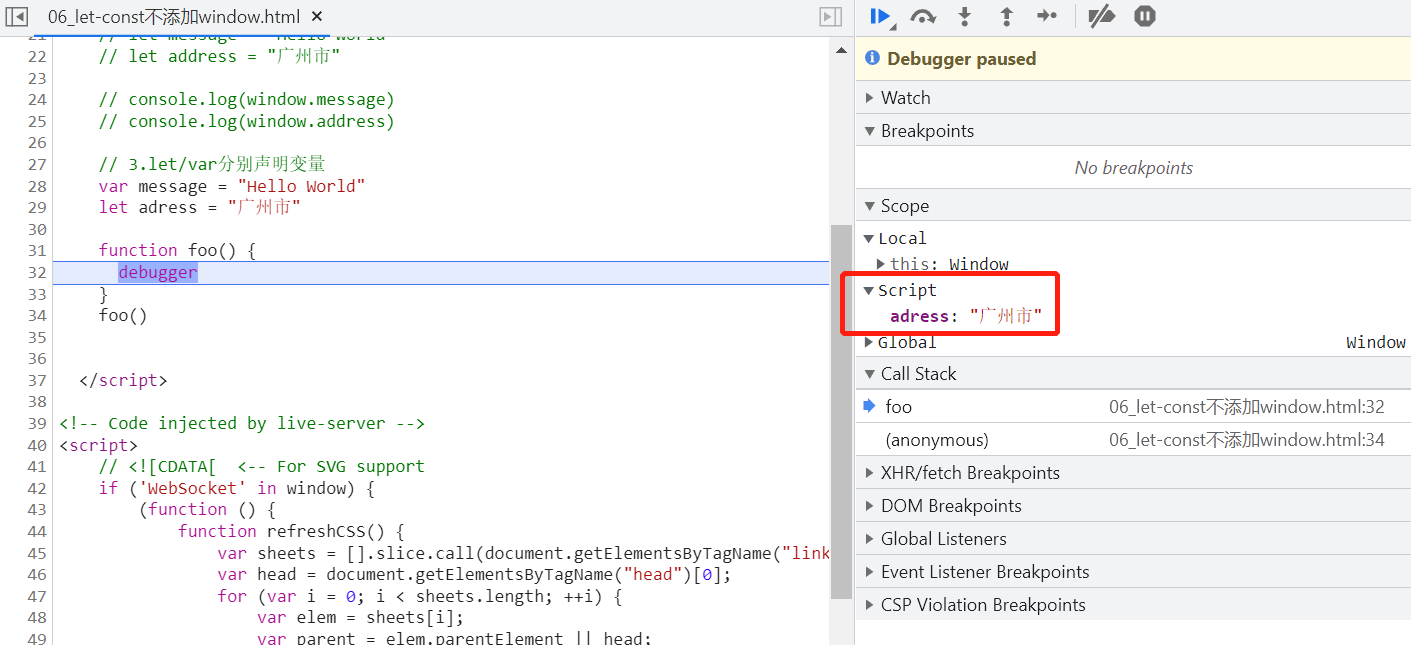Select the foo call stack frame
Screen dimensions: 1411x645
tap(898, 407)
